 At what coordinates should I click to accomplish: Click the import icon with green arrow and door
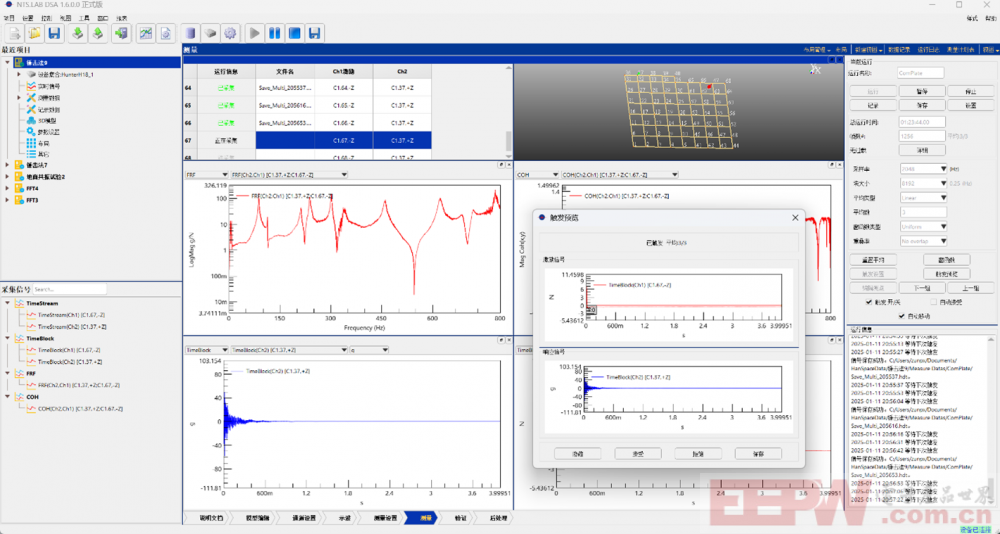[x=121, y=33]
